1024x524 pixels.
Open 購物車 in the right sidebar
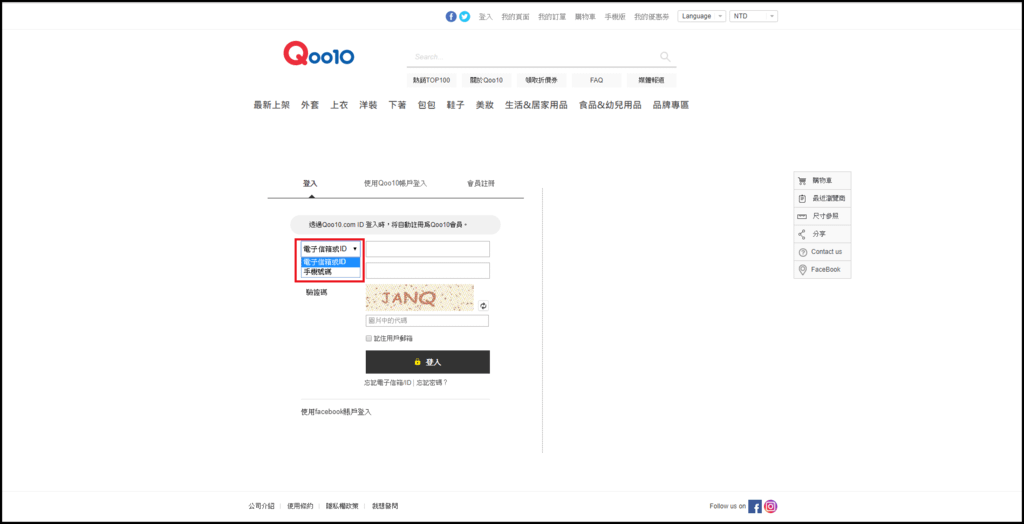click(822, 180)
